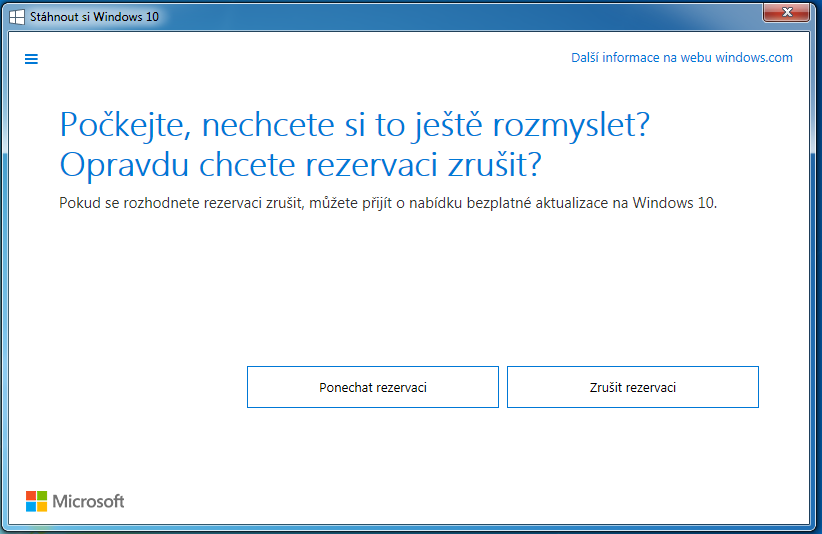Image resolution: width=822 pixels, height=534 pixels.
Task: Click the window title 'Stáhnout si Windows 10'
Action: coord(94,17)
